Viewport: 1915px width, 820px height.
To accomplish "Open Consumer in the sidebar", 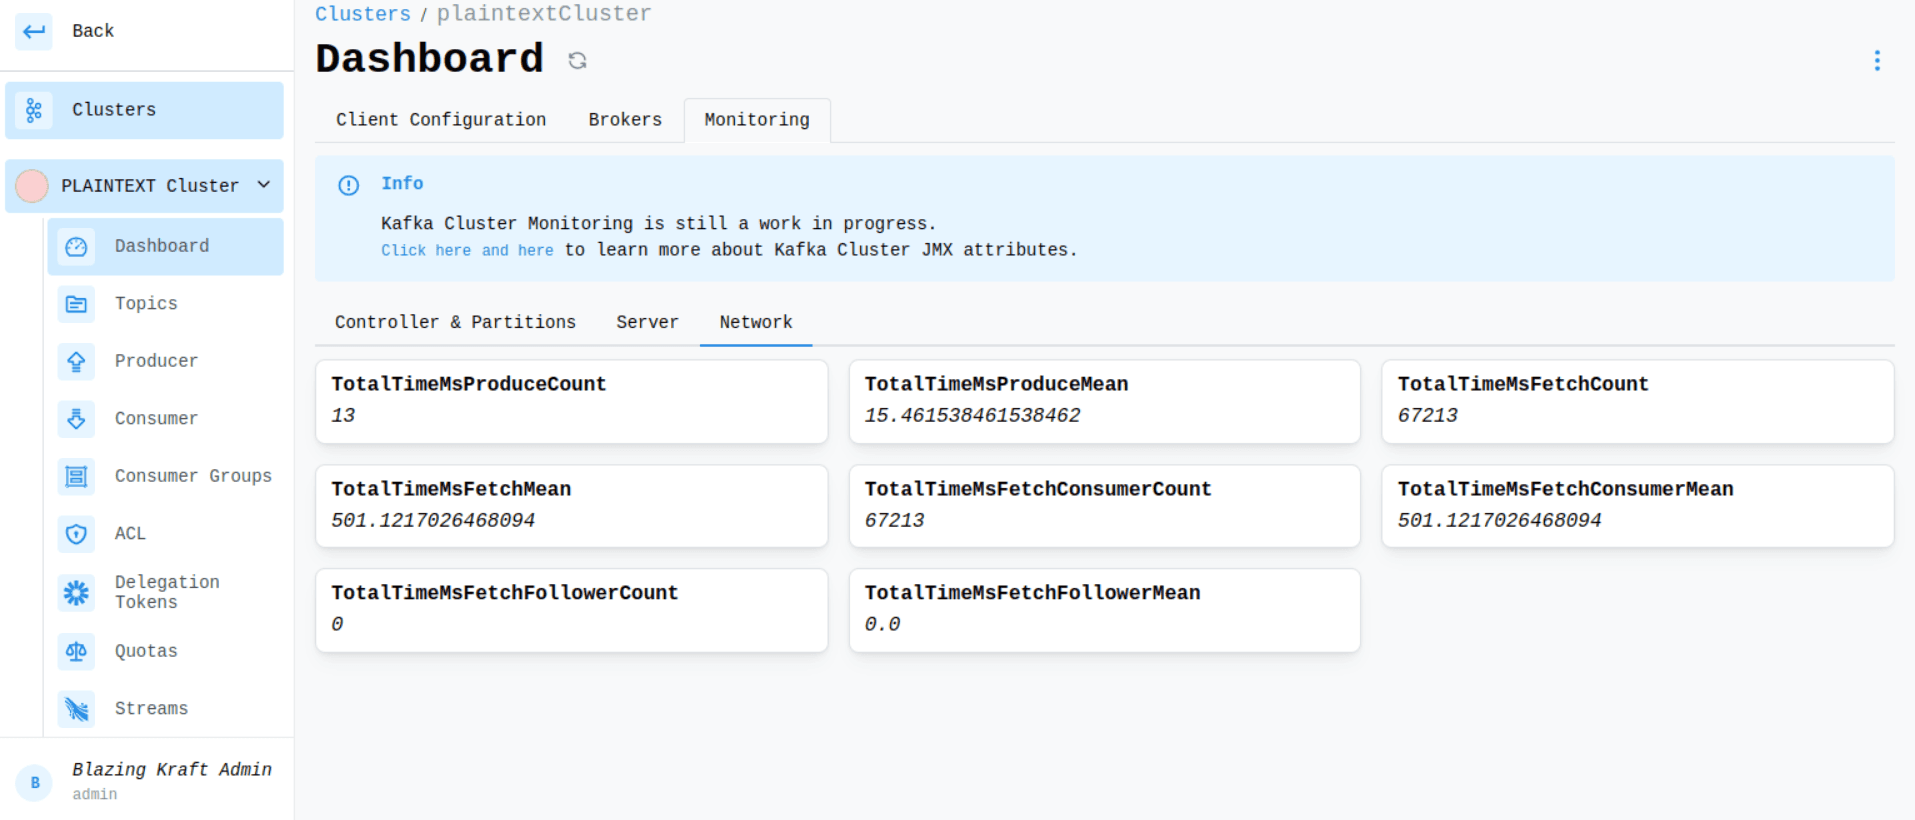I will [x=165, y=419].
